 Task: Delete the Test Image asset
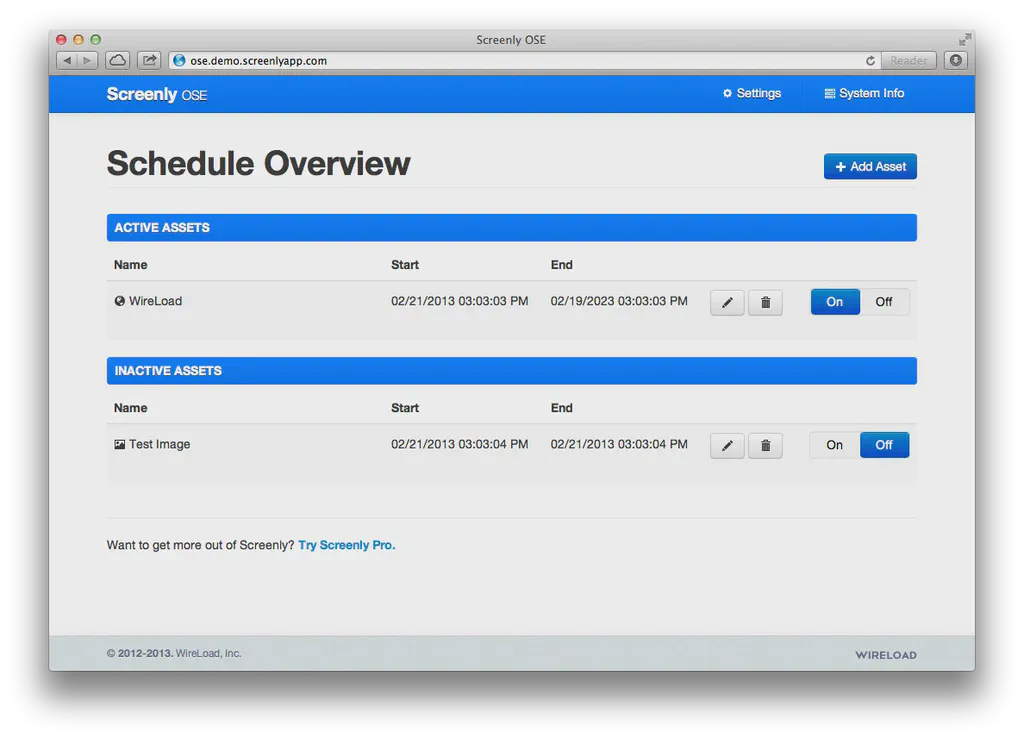(765, 445)
